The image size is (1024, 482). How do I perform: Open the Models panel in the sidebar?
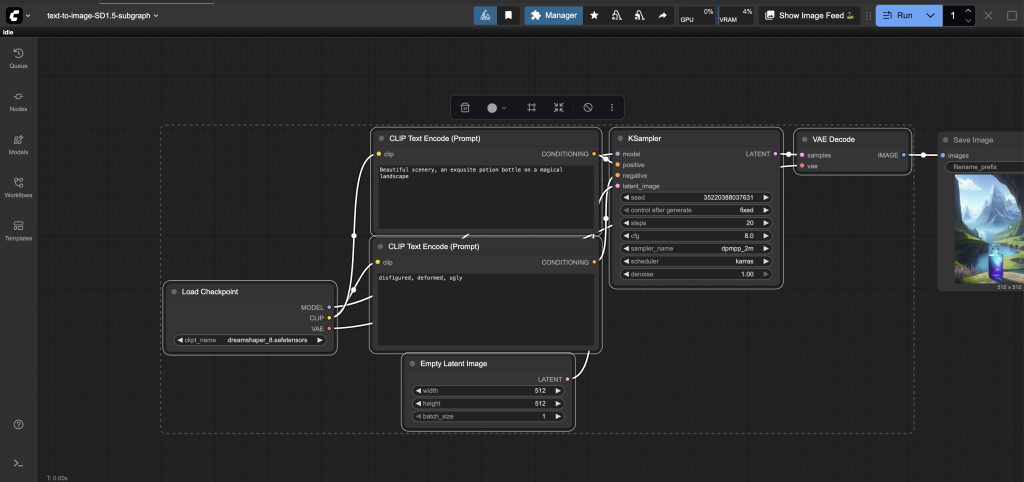pos(18,142)
